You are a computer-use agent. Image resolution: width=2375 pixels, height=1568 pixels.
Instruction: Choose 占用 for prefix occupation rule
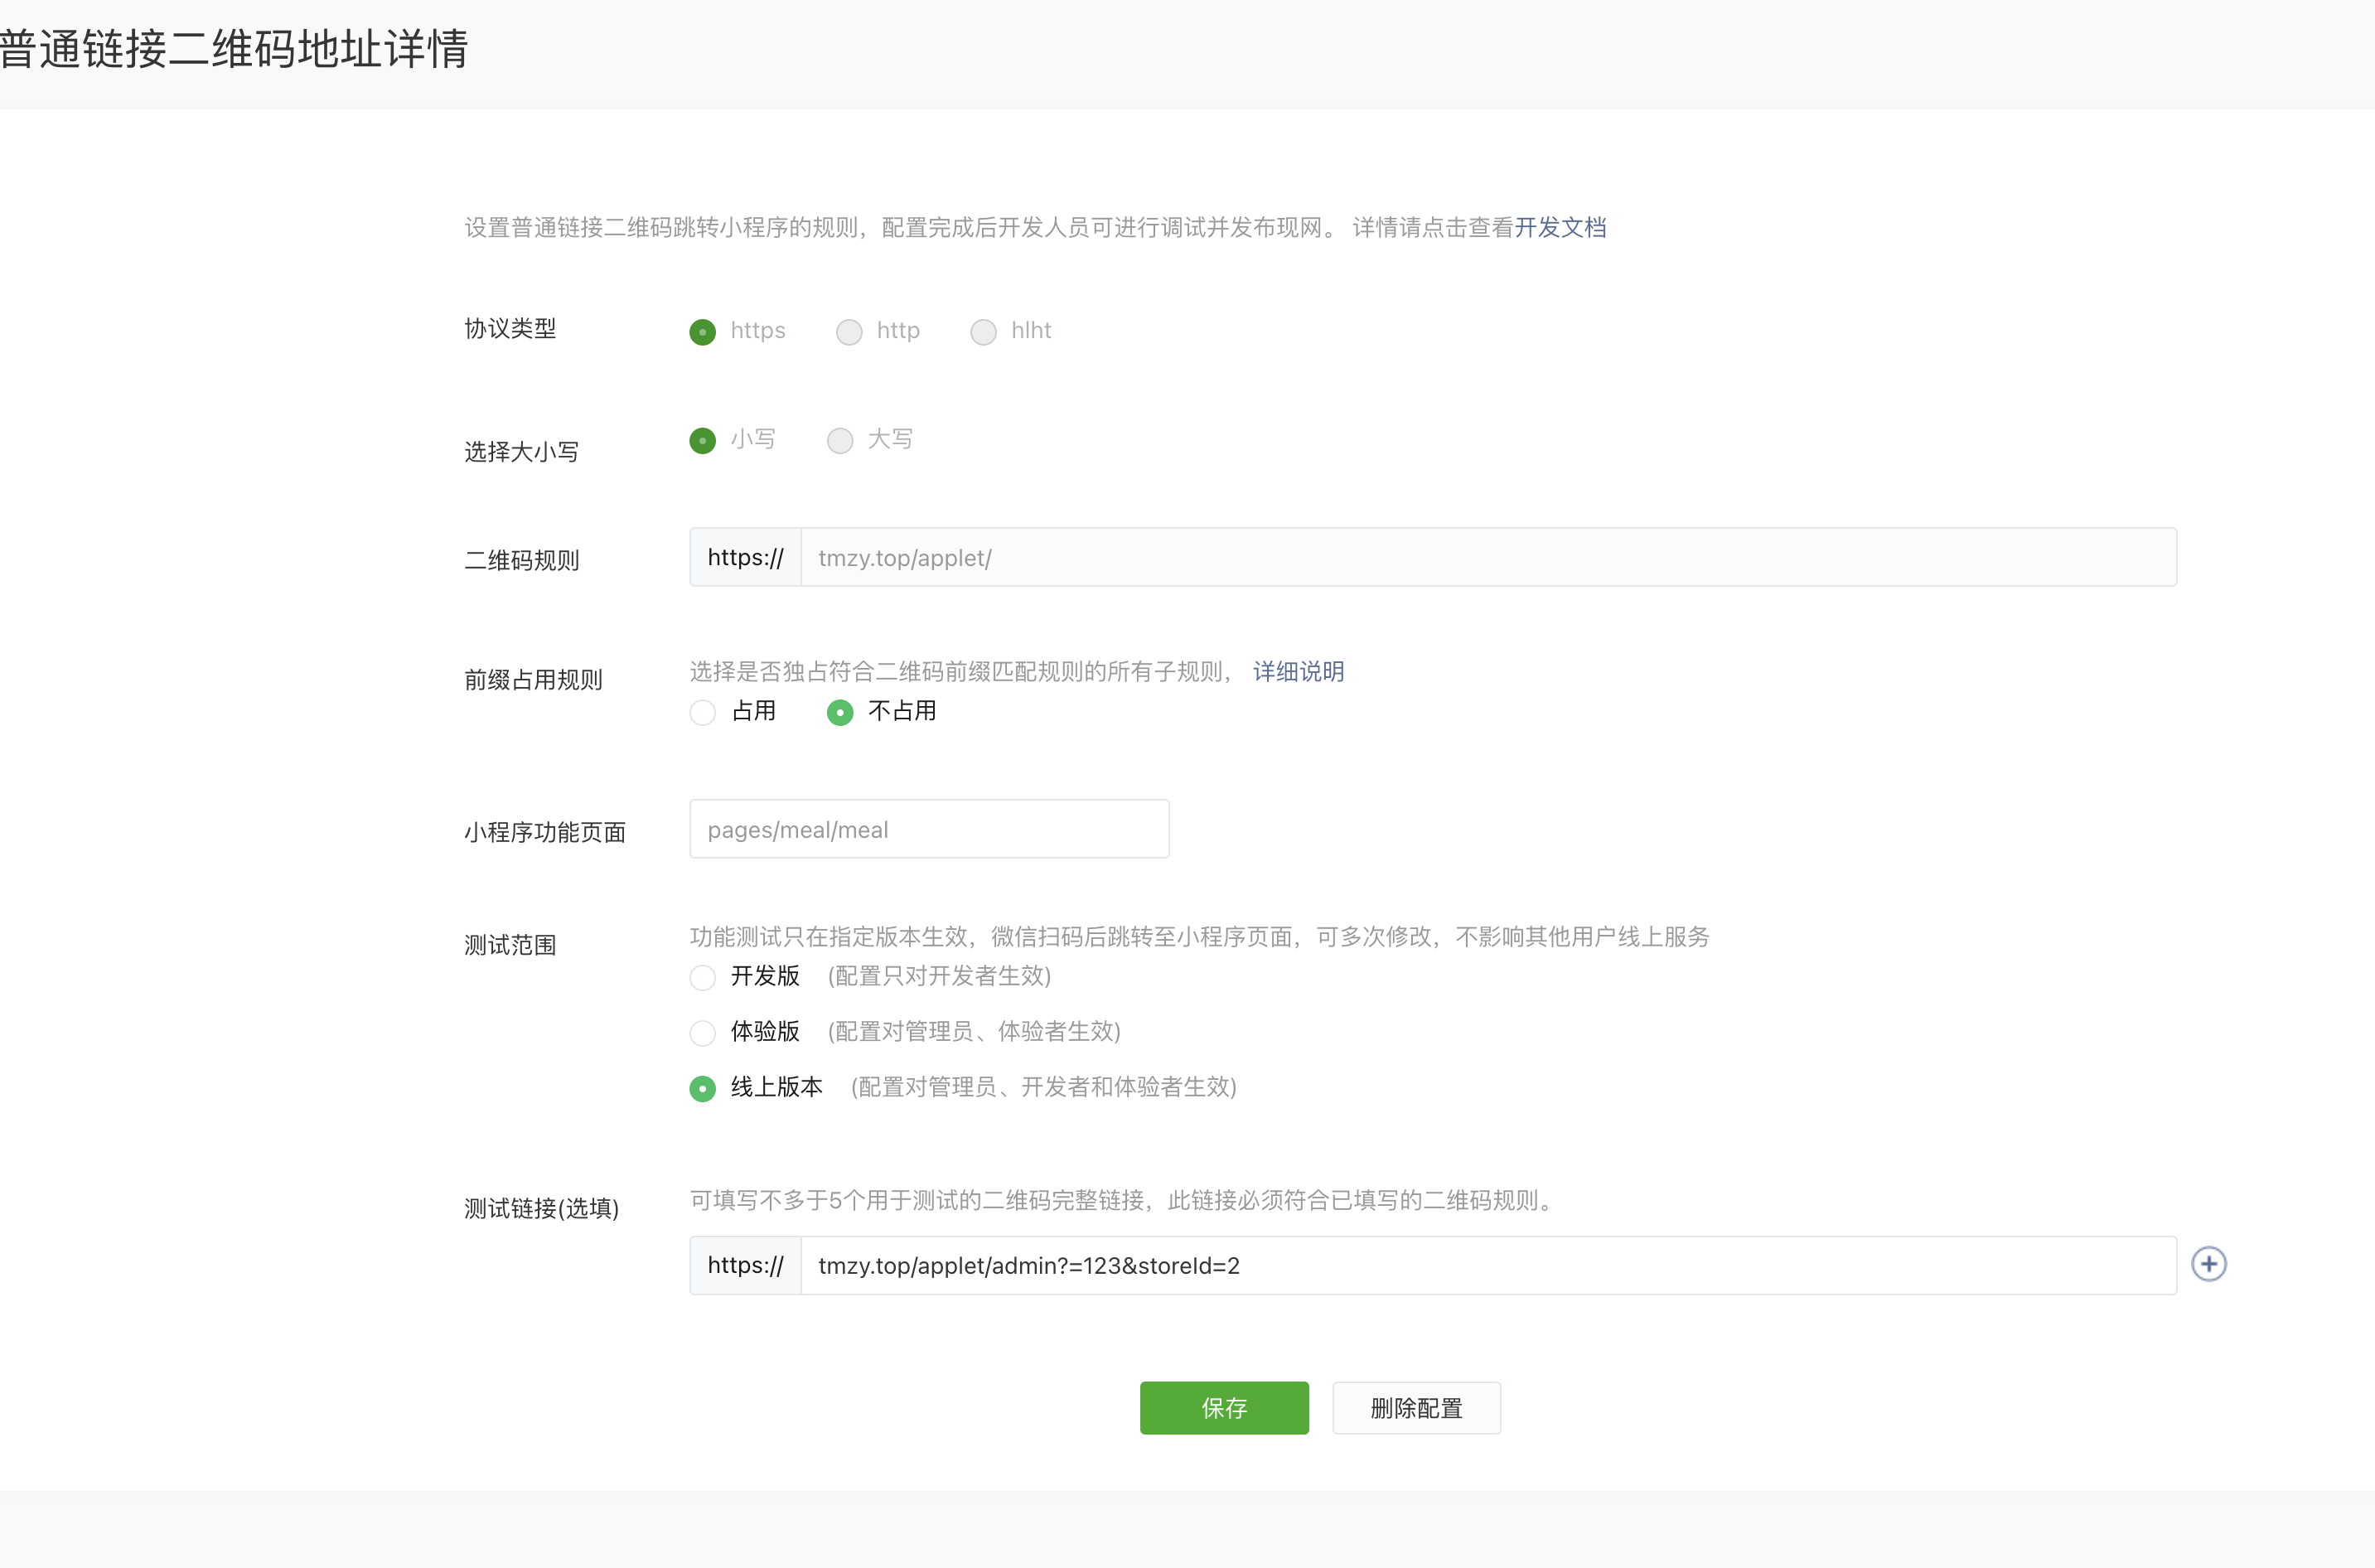(x=703, y=713)
